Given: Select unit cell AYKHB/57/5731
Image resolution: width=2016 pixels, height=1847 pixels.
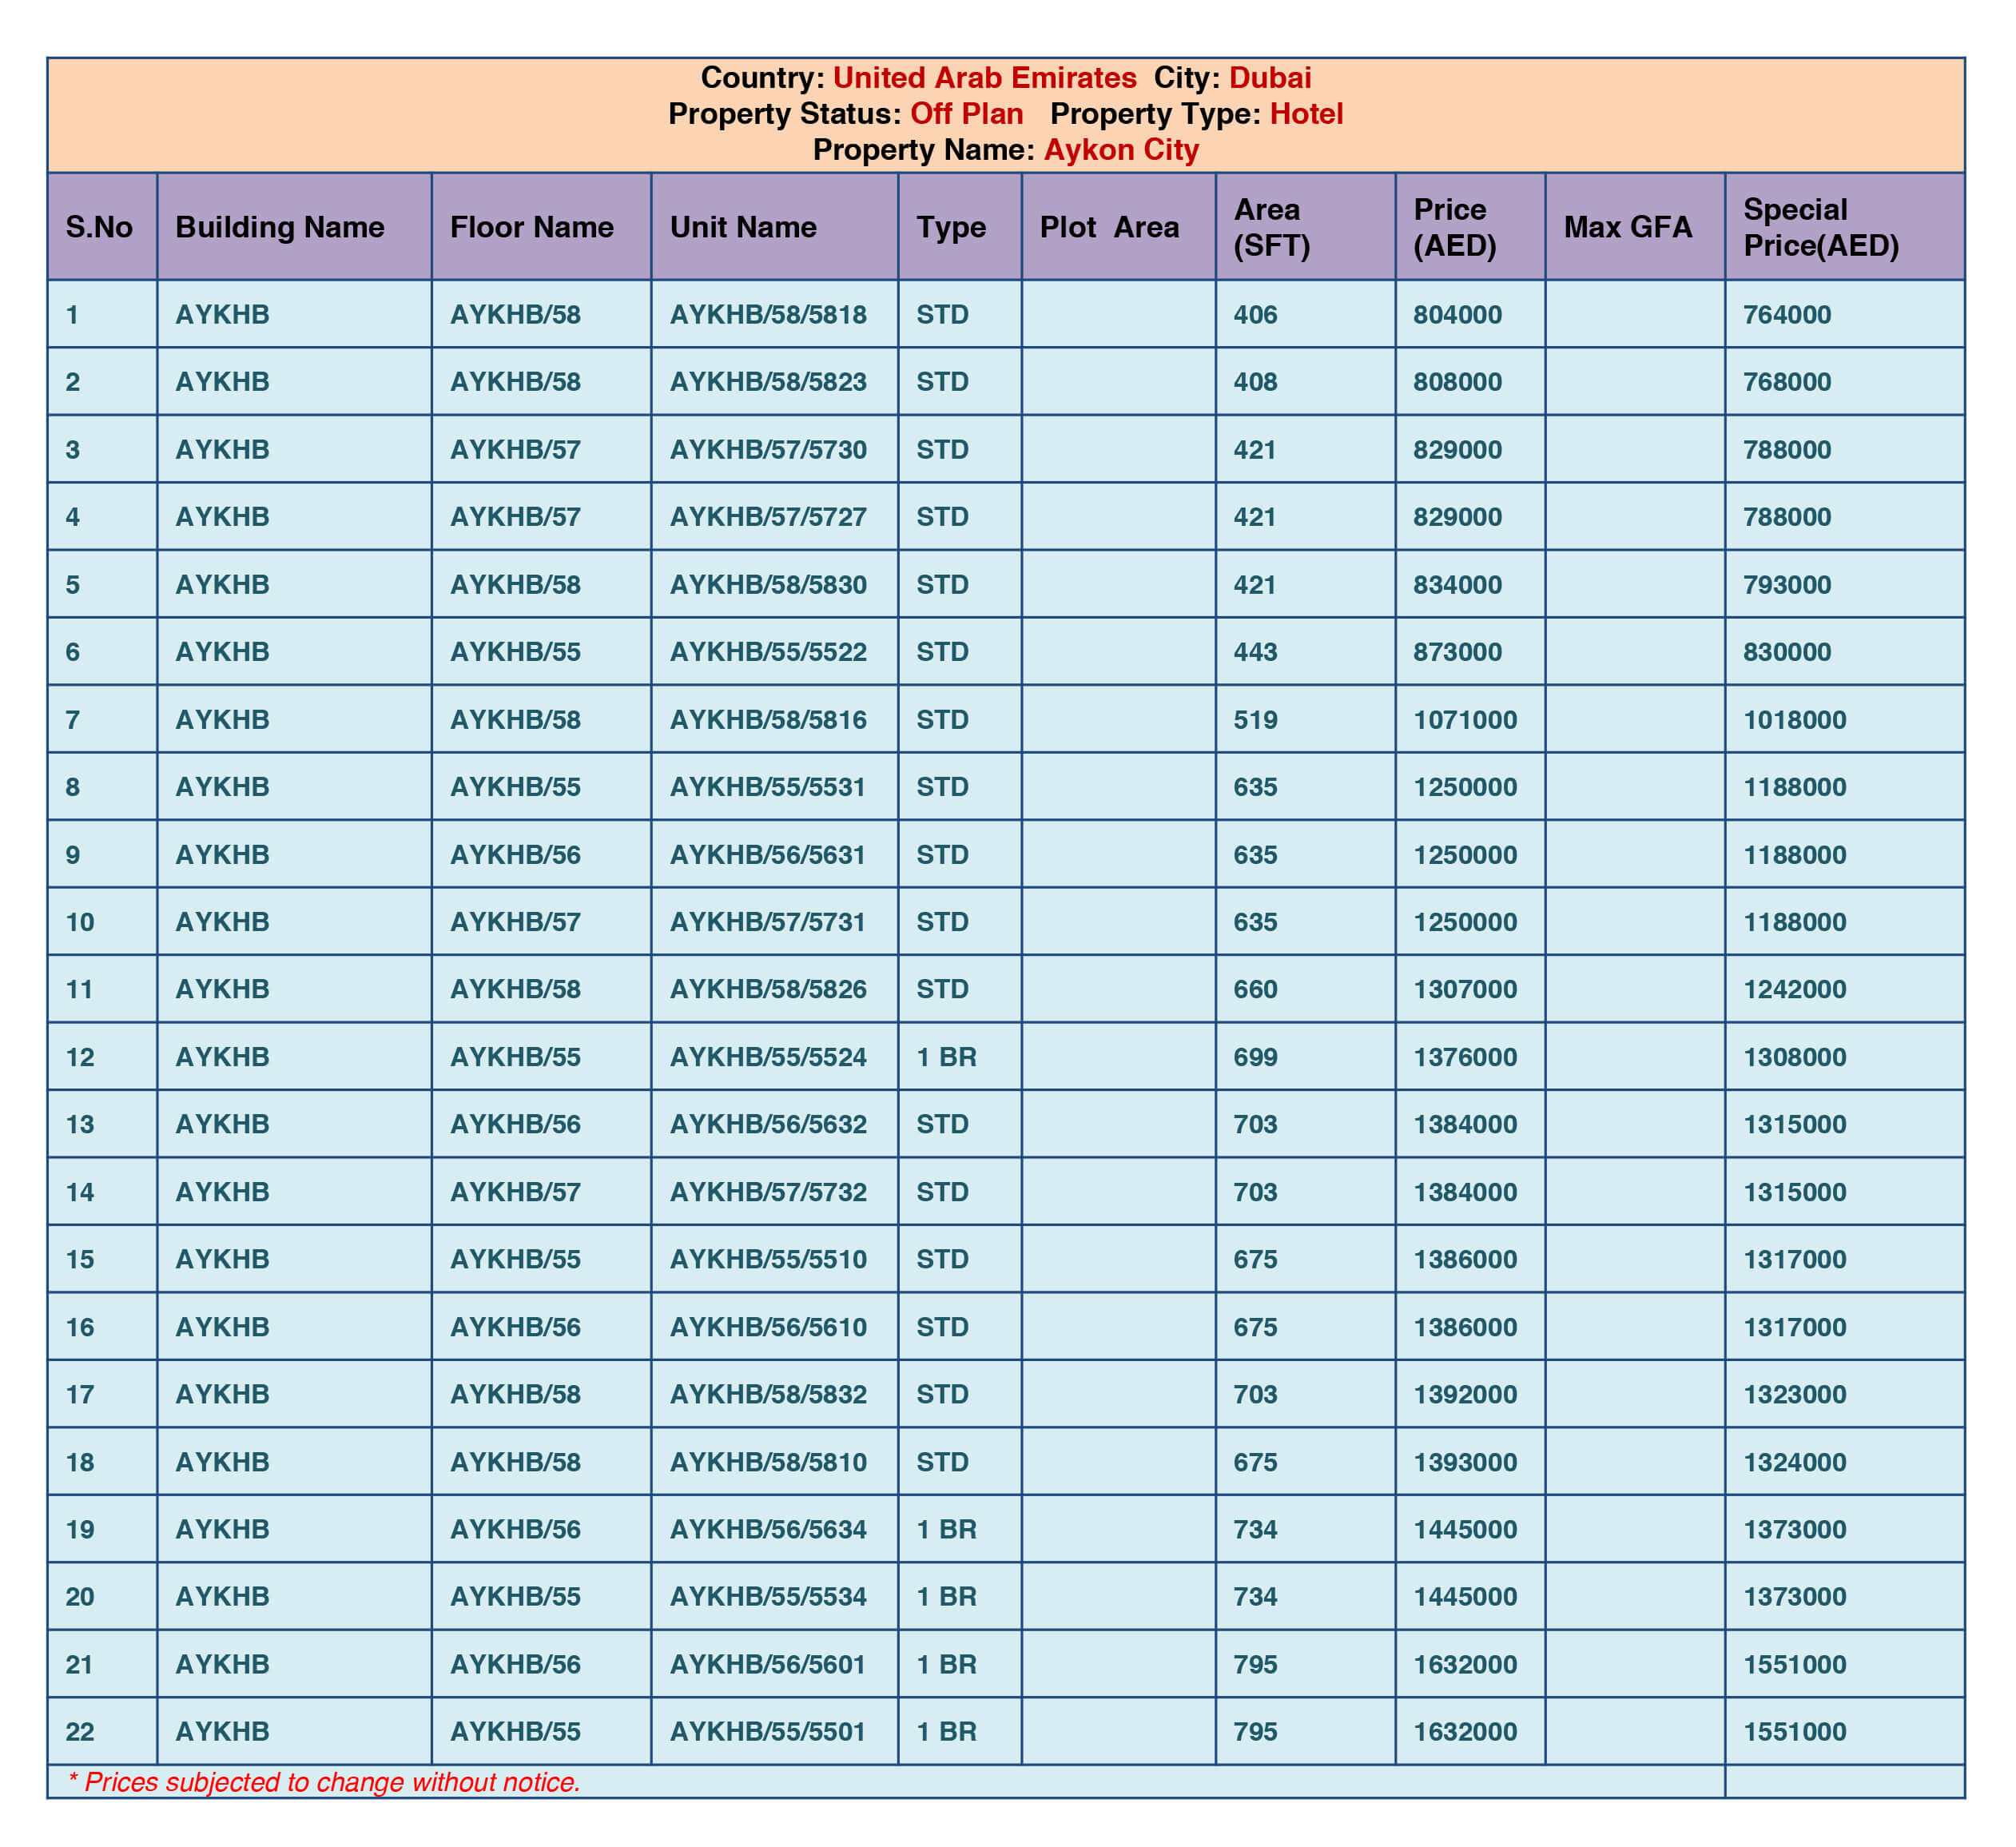Looking at the screenshot, I should tap(775, 922).
